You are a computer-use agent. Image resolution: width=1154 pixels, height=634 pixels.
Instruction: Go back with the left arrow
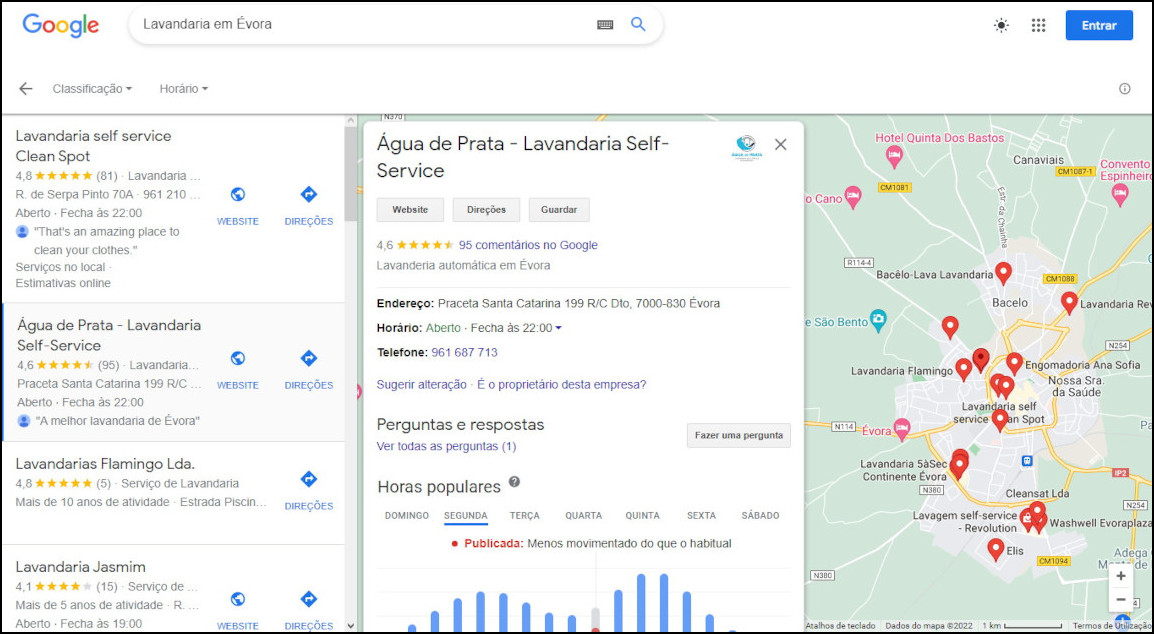click(26, 88)
